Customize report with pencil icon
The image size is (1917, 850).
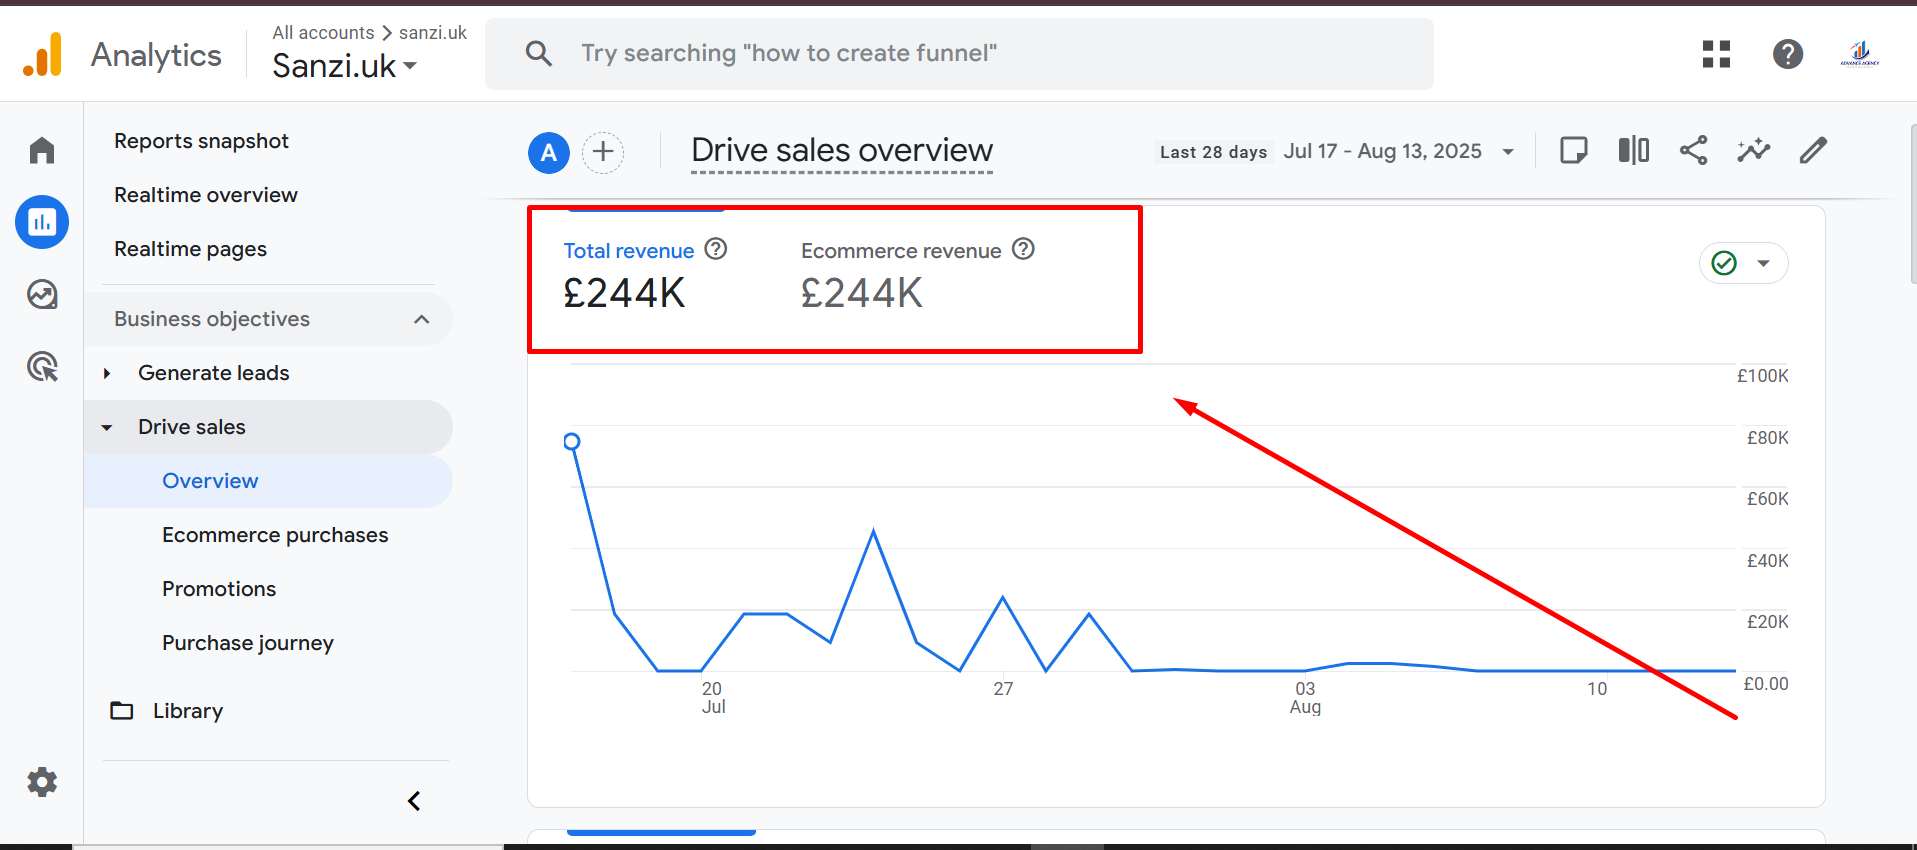[x=1813, y=151]
